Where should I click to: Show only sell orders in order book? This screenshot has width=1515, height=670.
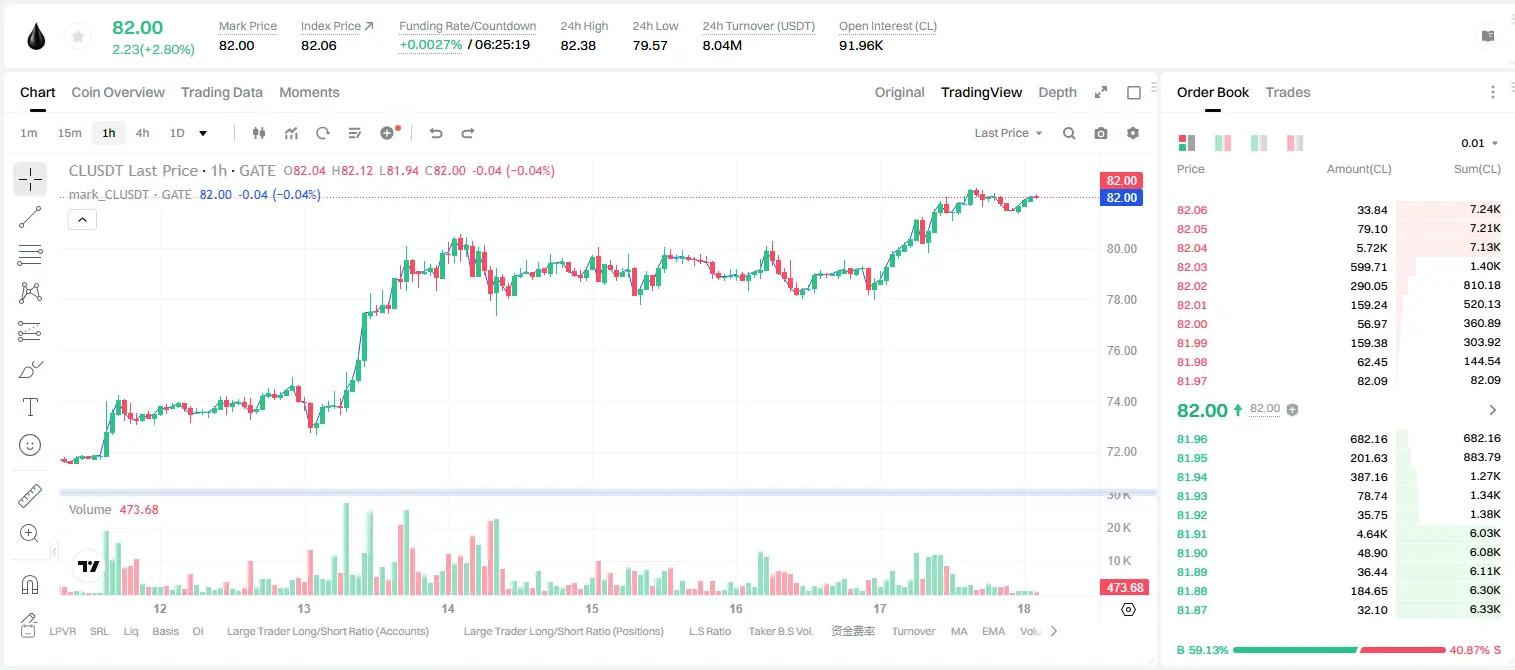1295,143
